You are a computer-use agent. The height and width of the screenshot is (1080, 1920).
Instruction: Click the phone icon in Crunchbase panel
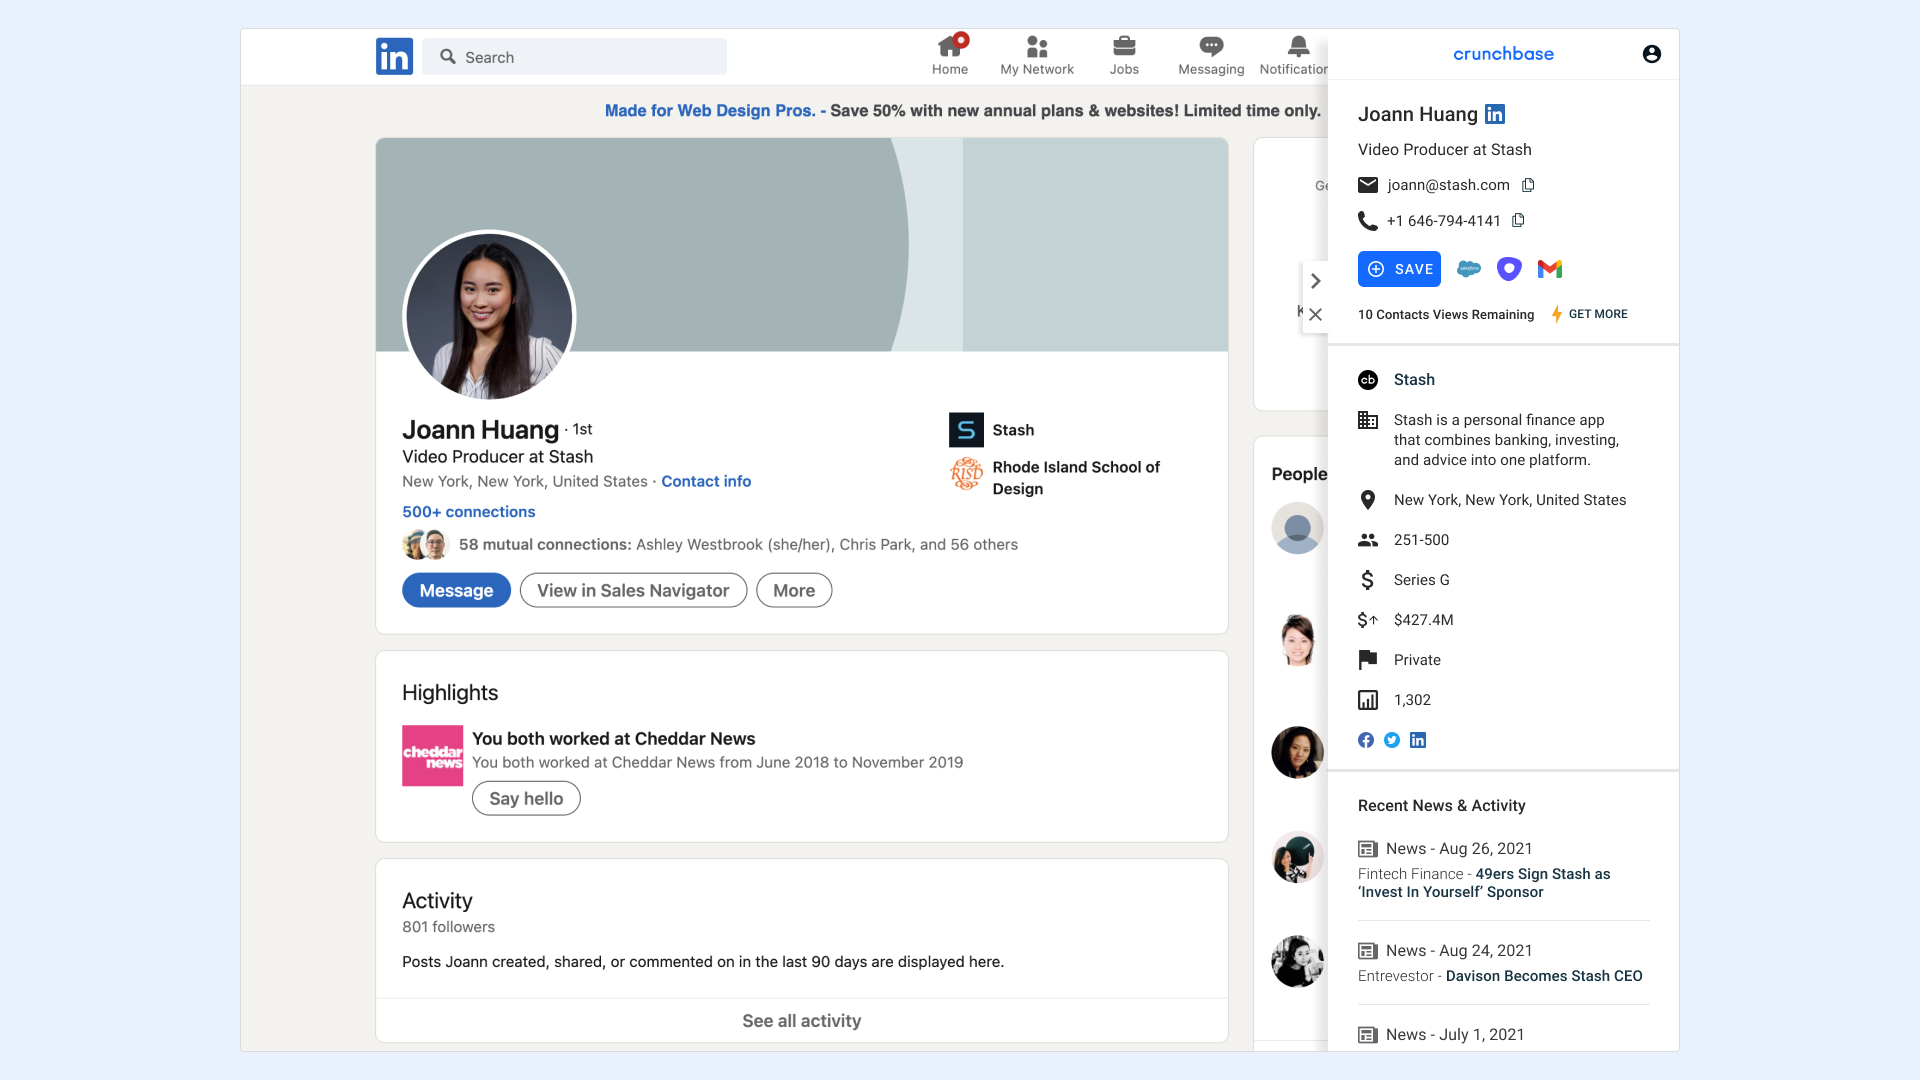click(1368, 221)
